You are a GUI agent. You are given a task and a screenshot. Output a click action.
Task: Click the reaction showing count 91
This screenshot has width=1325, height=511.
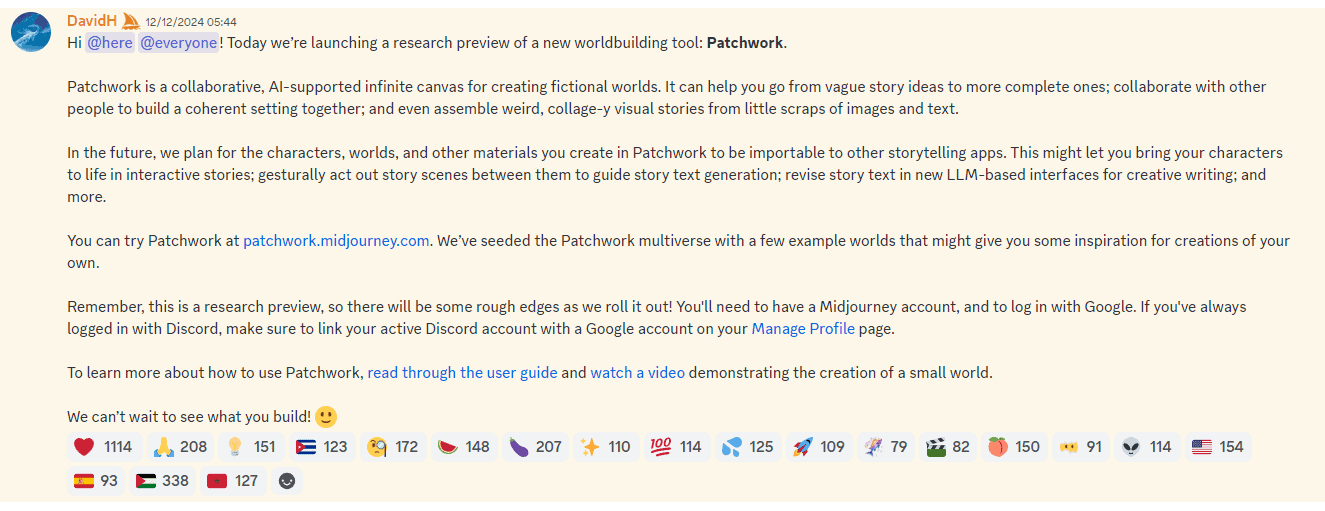(1081, 447)
